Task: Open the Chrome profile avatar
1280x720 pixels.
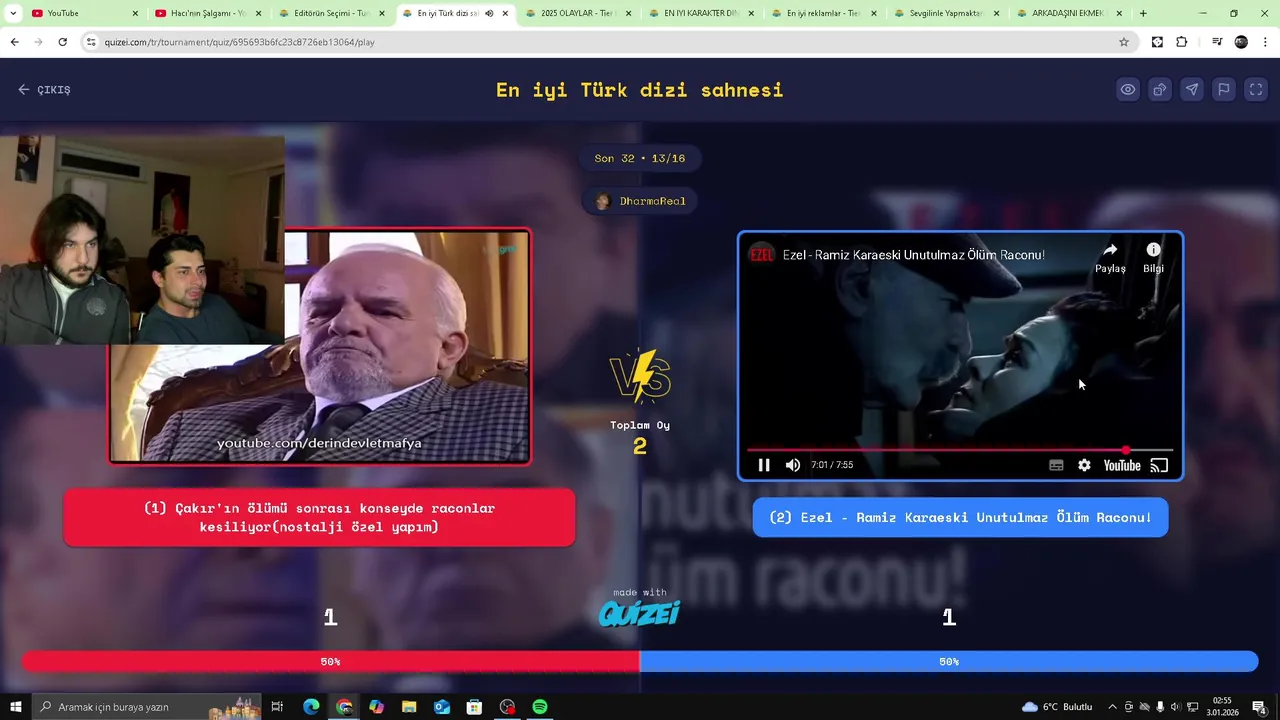Action: 1241,42
